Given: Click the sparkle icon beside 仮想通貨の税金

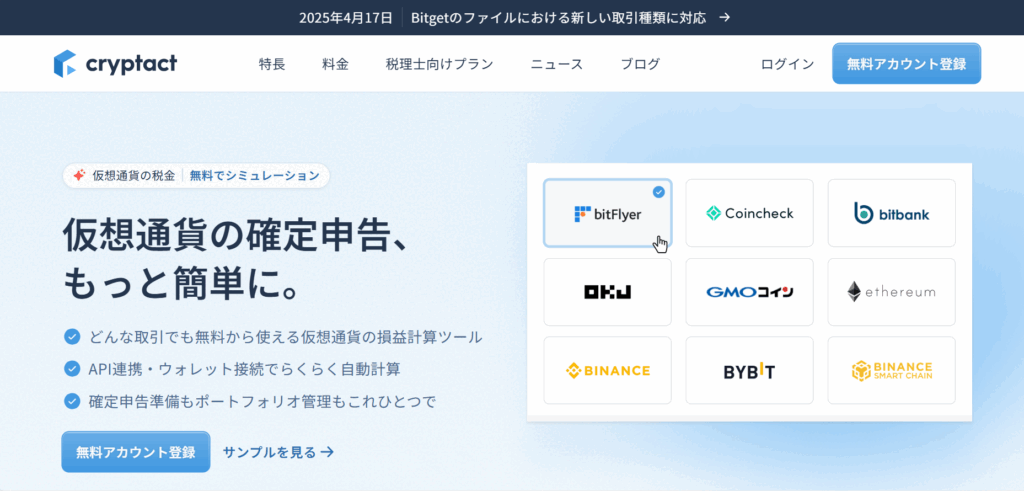Looking at the screenshot, I should tap(79, 175).
